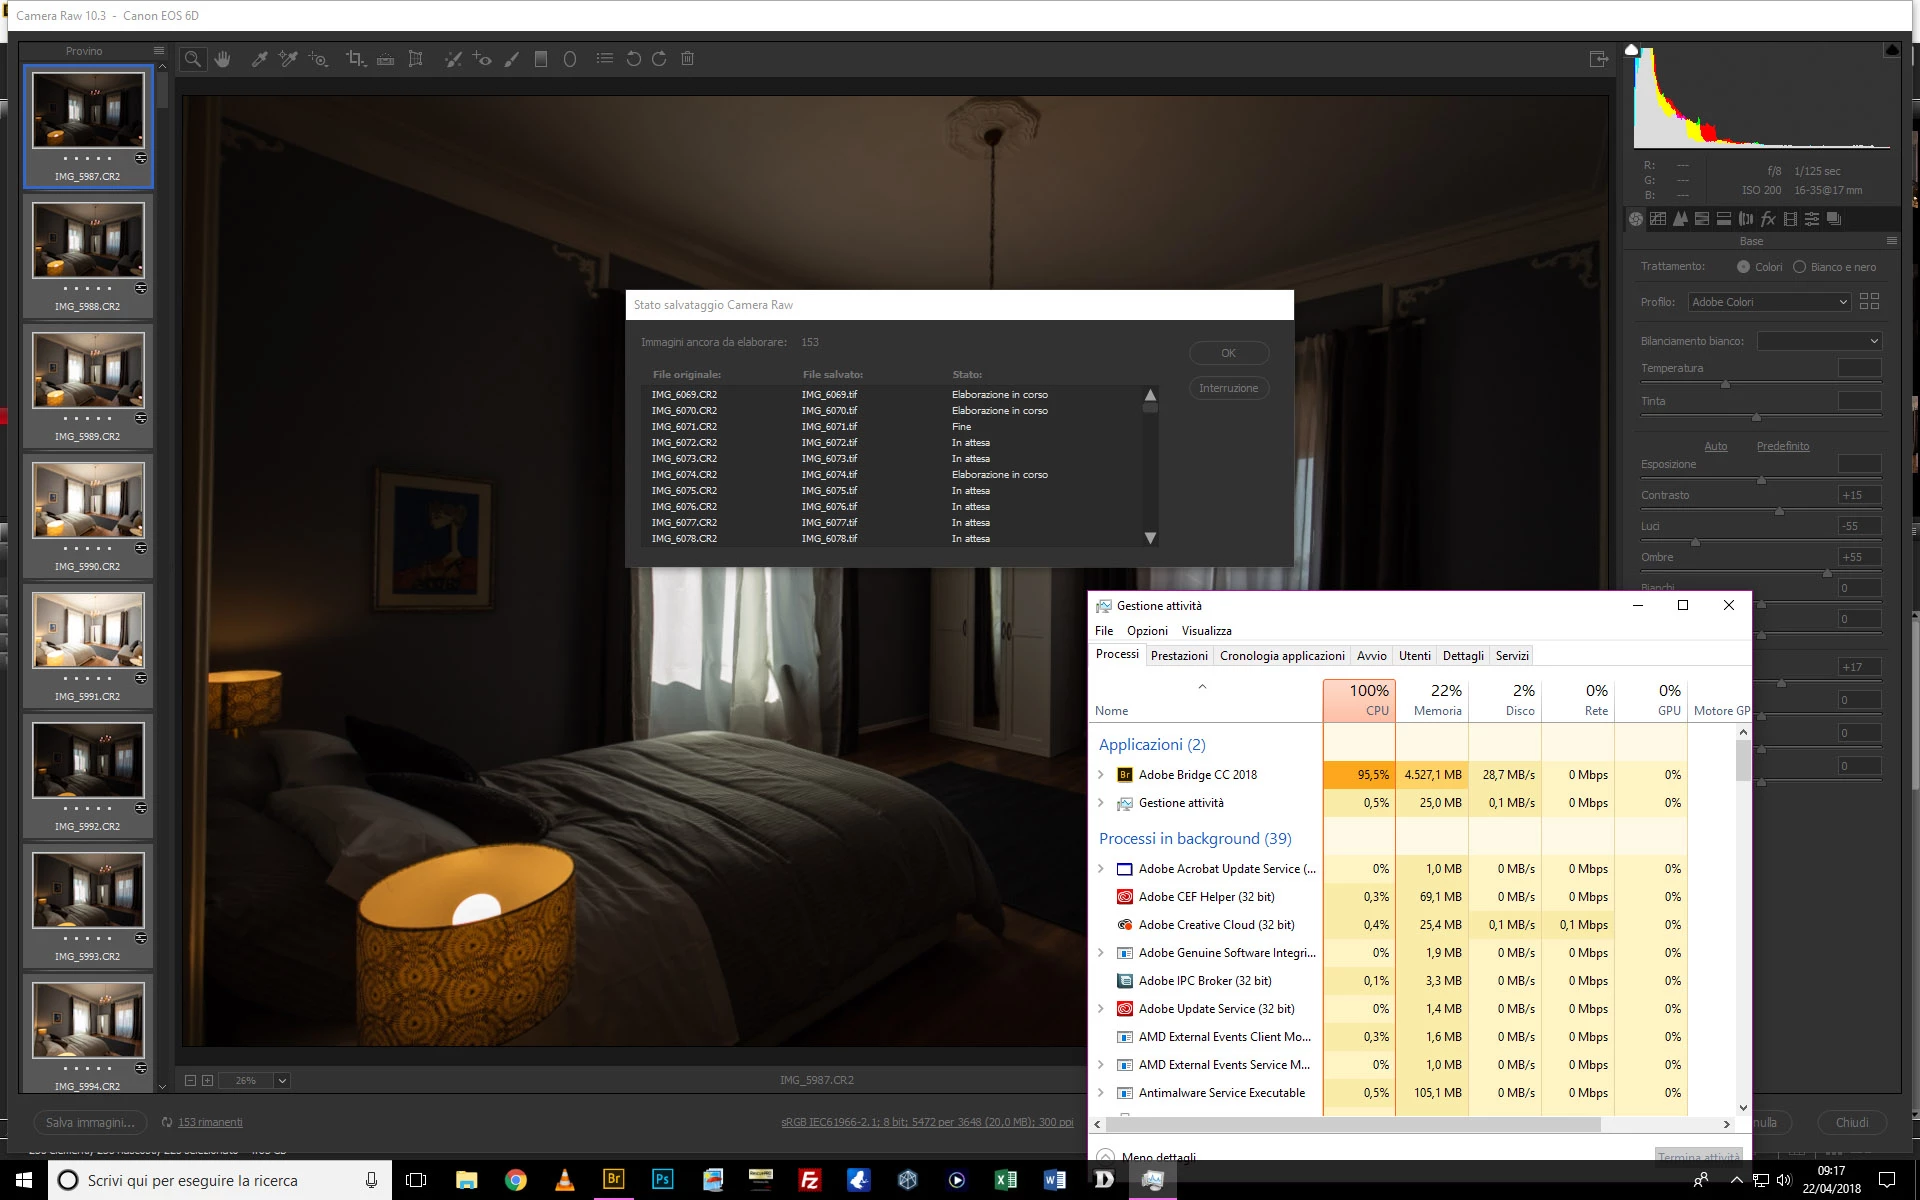Image resolution: width=1920 pixels, height=1200 pixels.
Task: Click the 153 rimanenti link
Action: [210, 1123]
